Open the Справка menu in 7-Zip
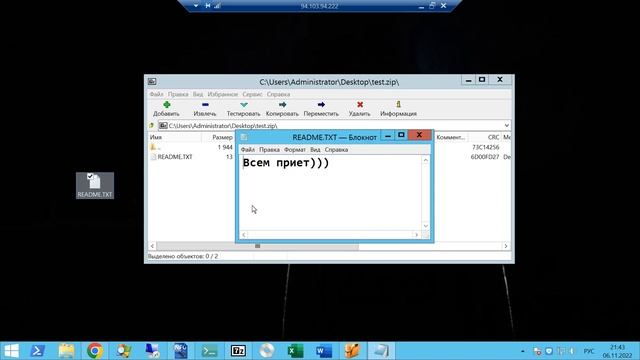The width and height of the screenshot is (640, 360). [278, 94]
